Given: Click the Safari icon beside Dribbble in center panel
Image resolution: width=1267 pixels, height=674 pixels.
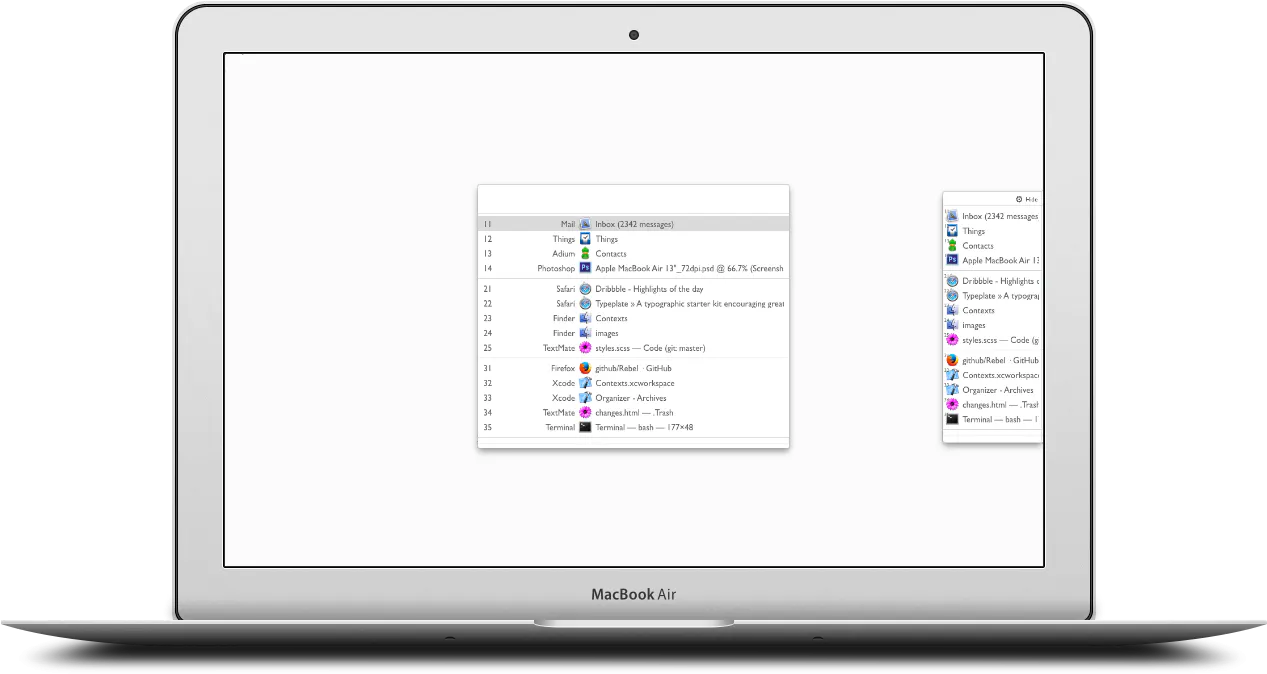Looking at the screenshot, I should (585, 289).
